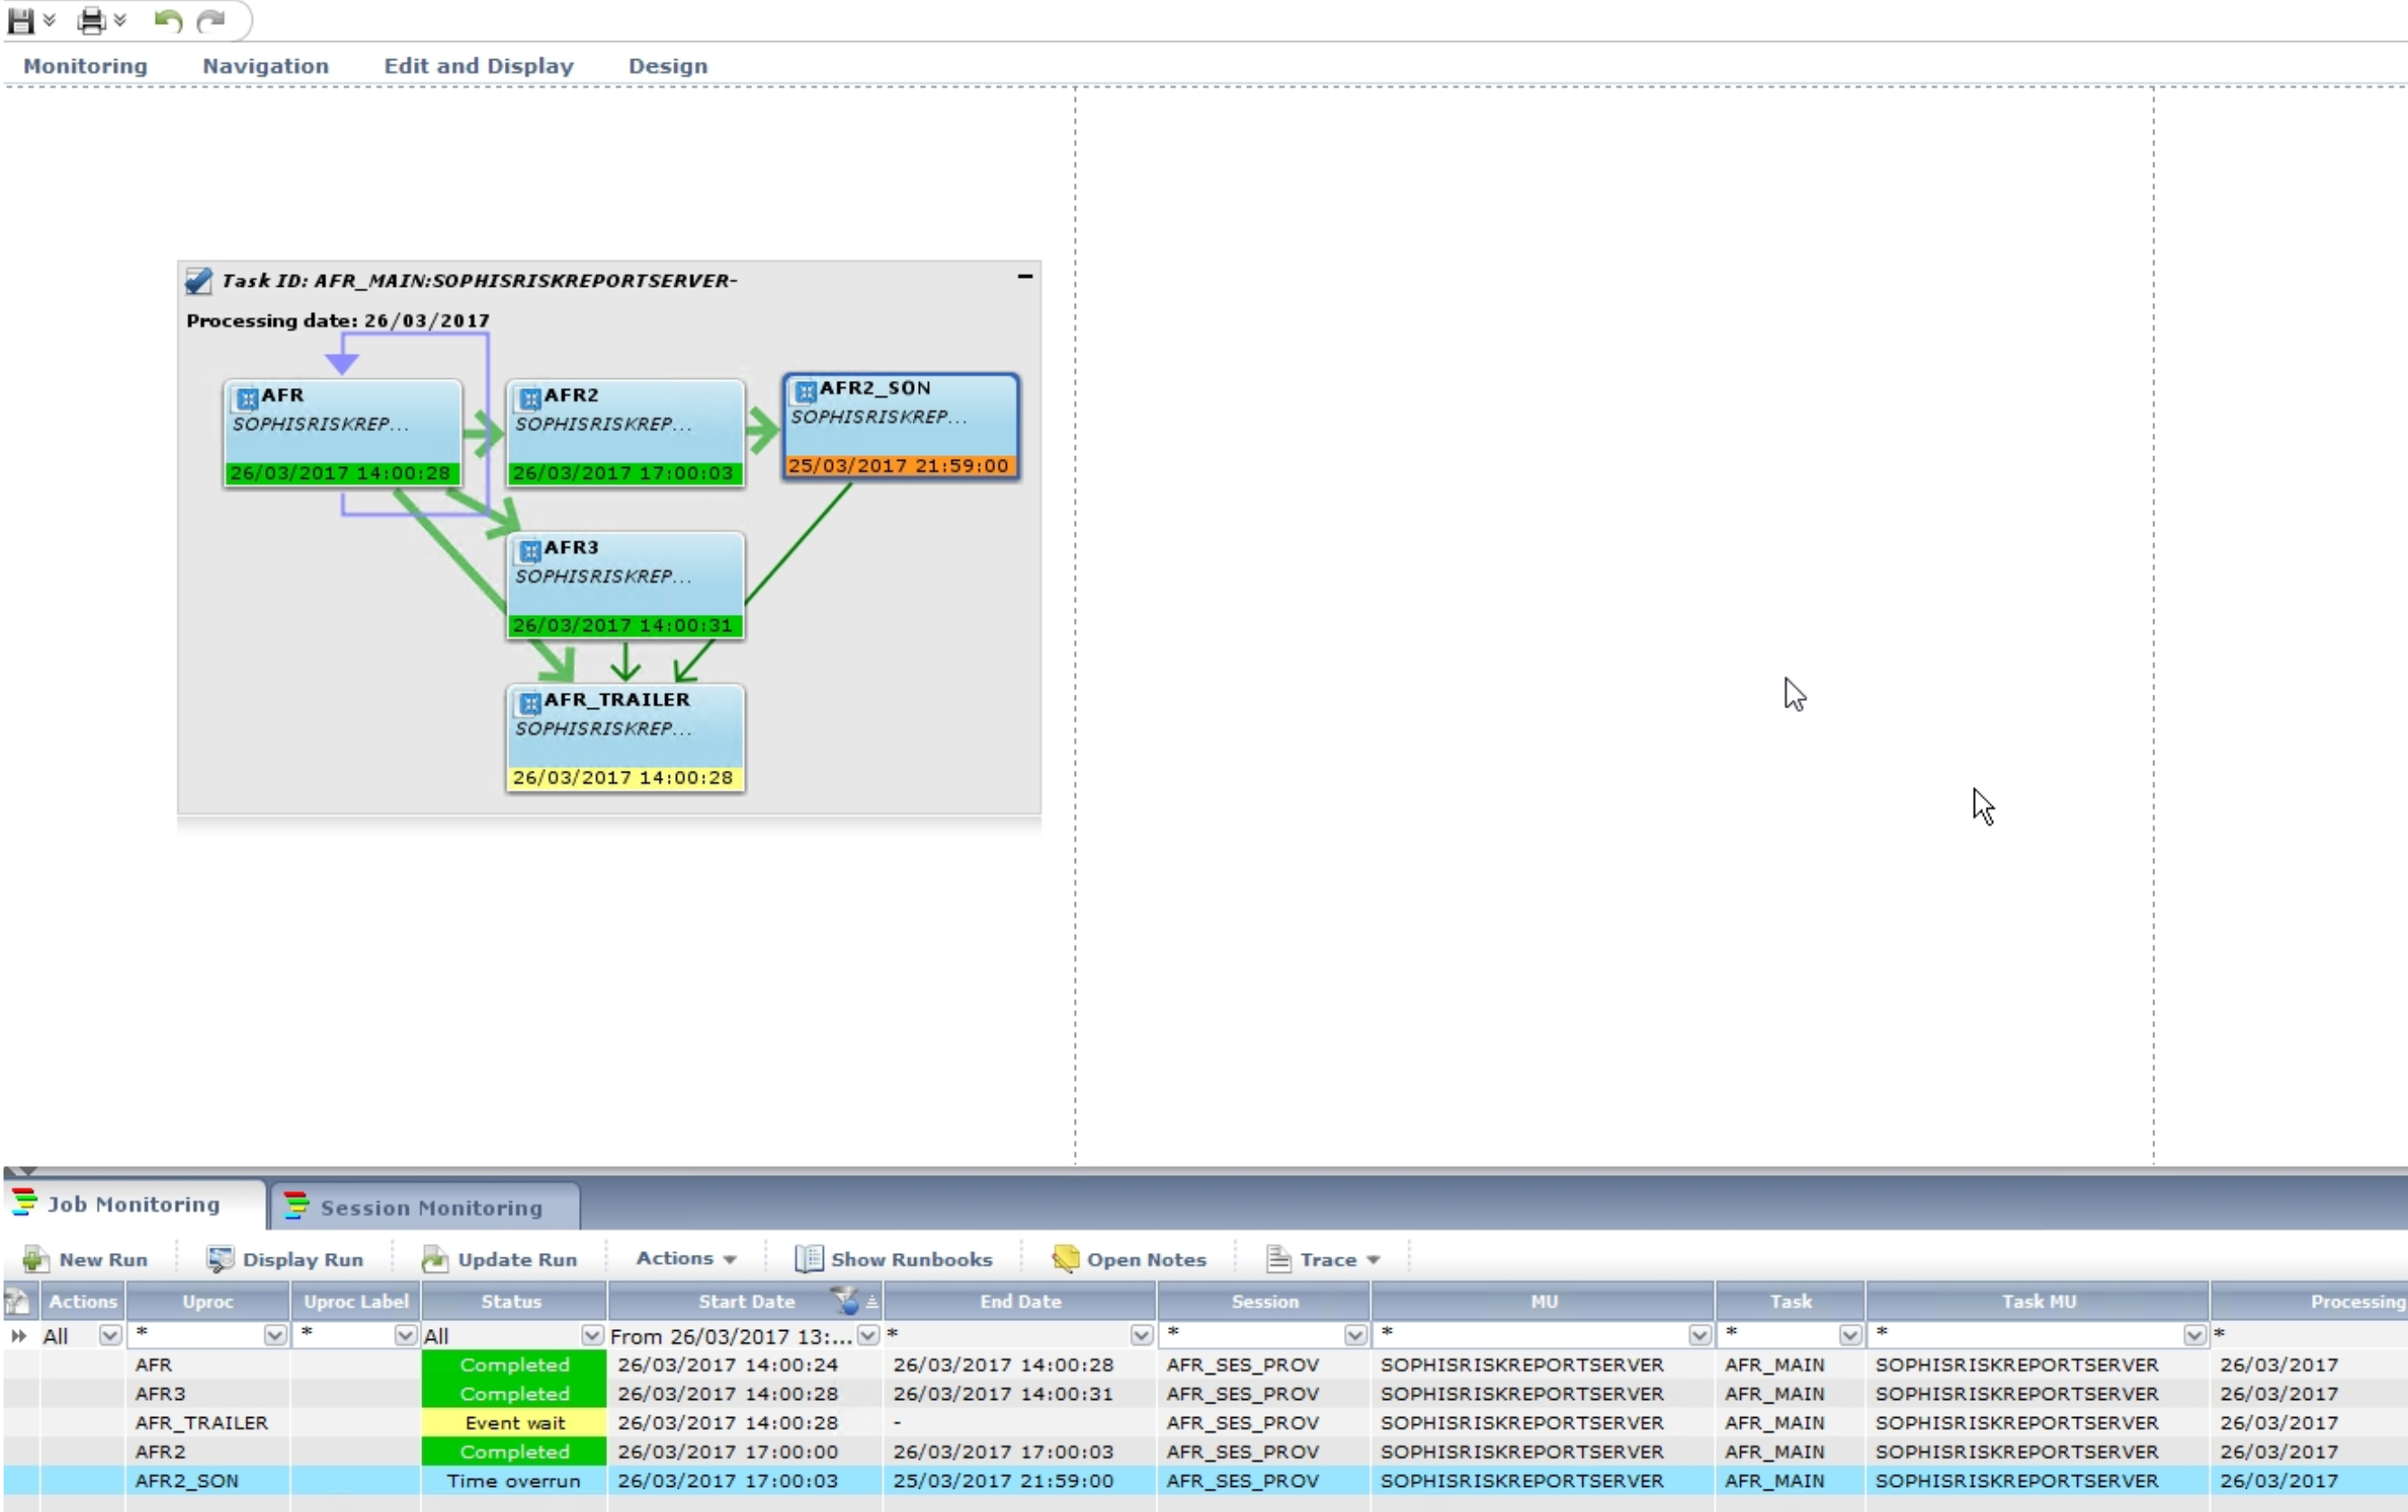Screen dimensions: 2408x1512
Task: Open the Actions dropdown menu
Action: (686, 1259)
